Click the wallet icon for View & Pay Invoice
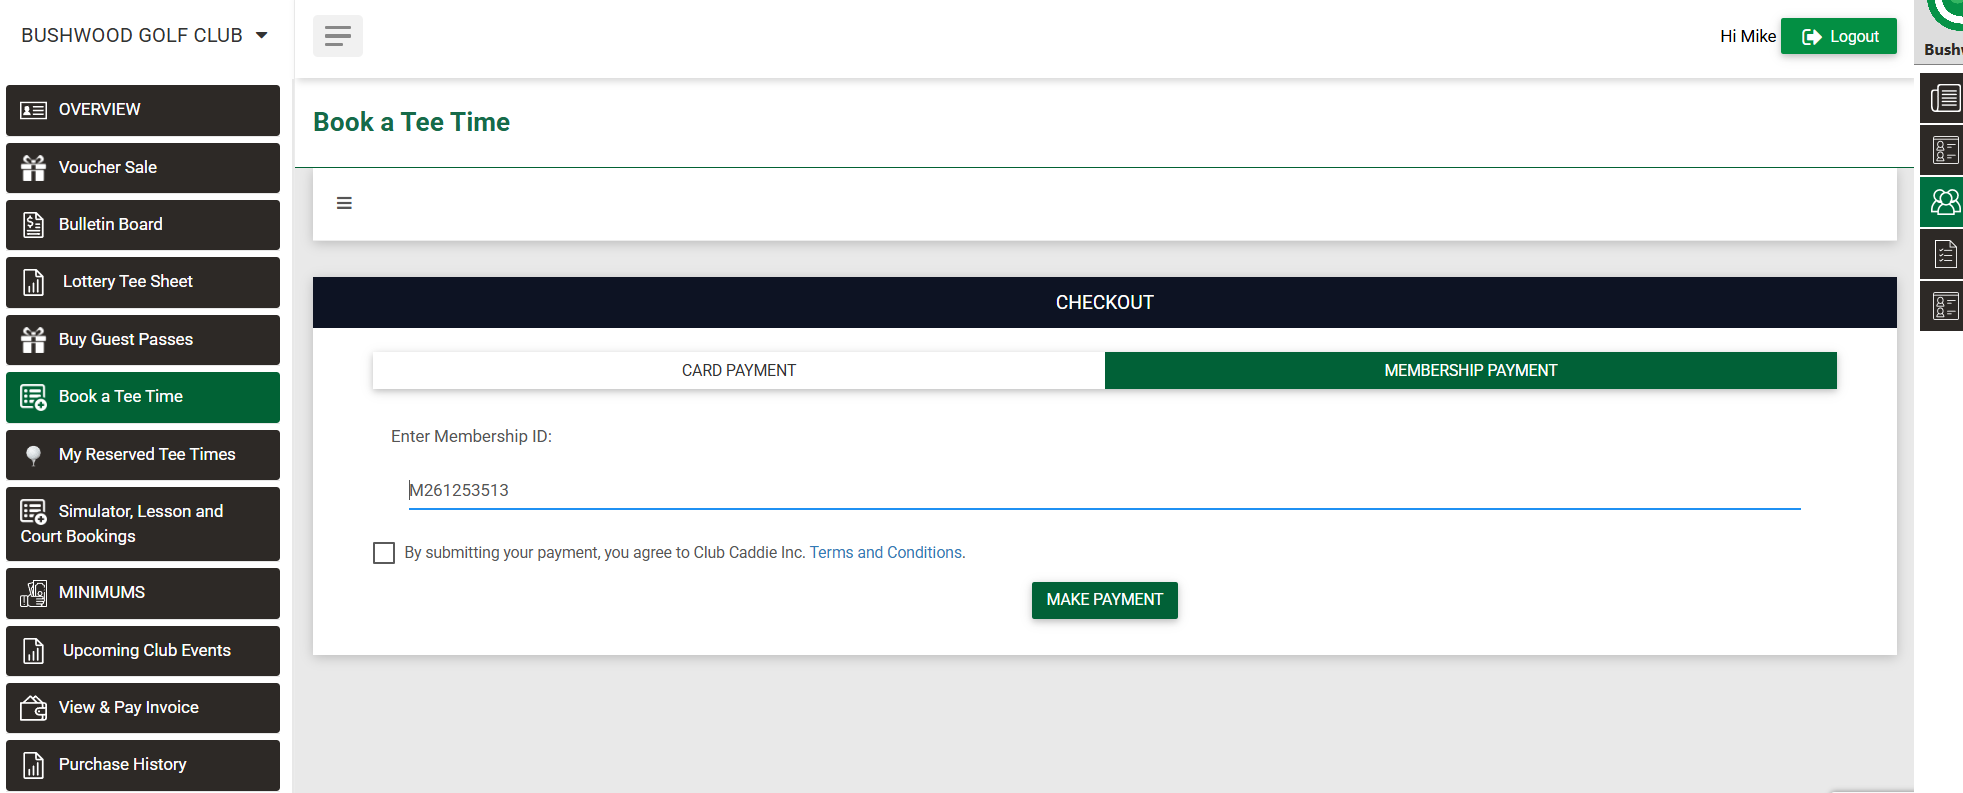Screen dimensions: 1963x793 pyautogui.click(x=33, y=708)
